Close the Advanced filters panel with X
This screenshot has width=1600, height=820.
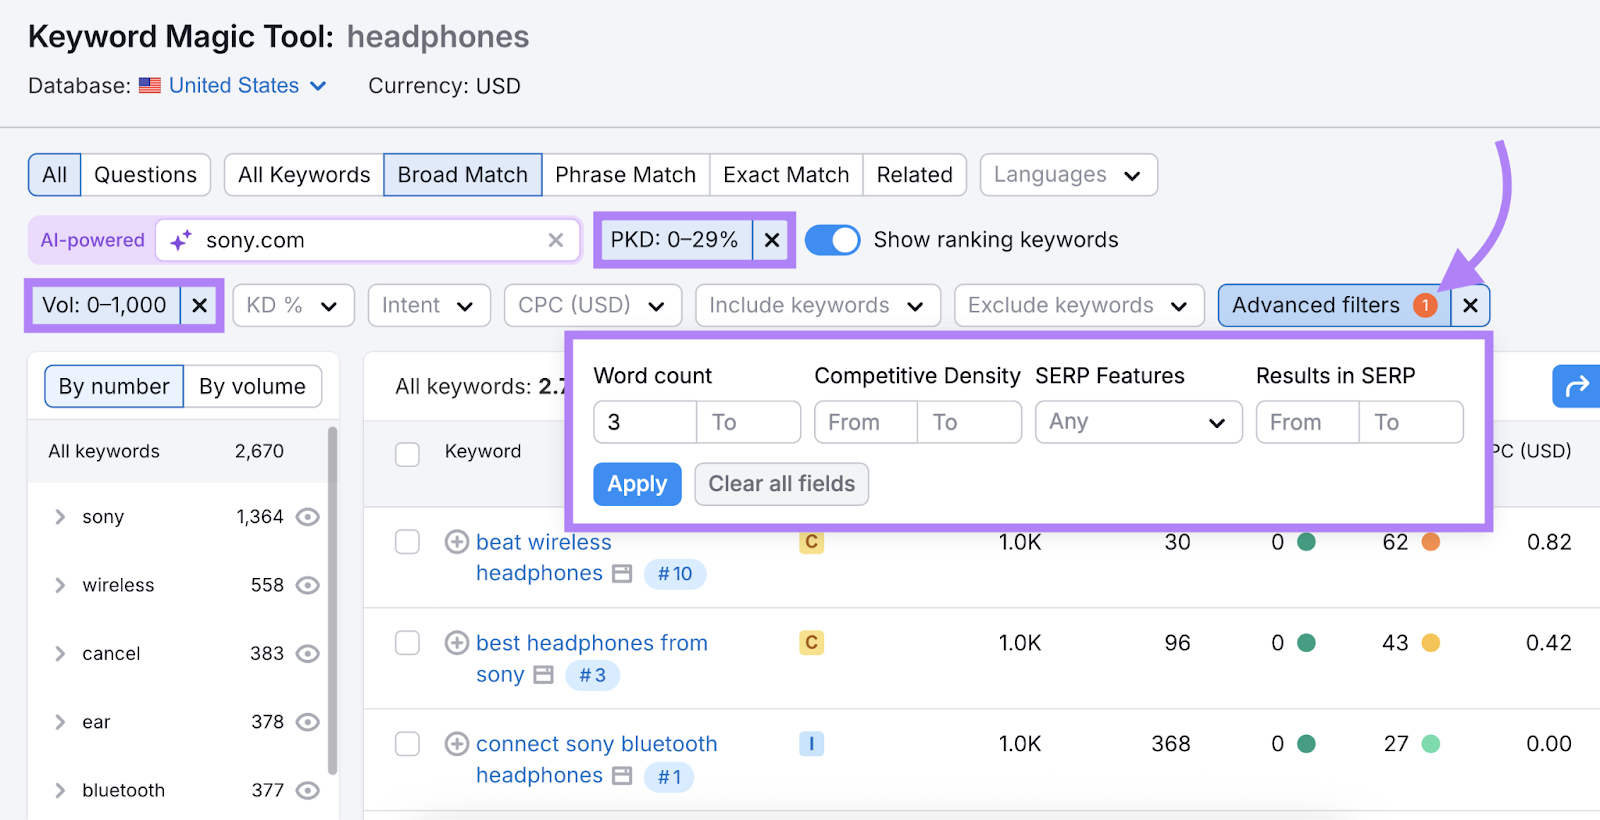1470,306
